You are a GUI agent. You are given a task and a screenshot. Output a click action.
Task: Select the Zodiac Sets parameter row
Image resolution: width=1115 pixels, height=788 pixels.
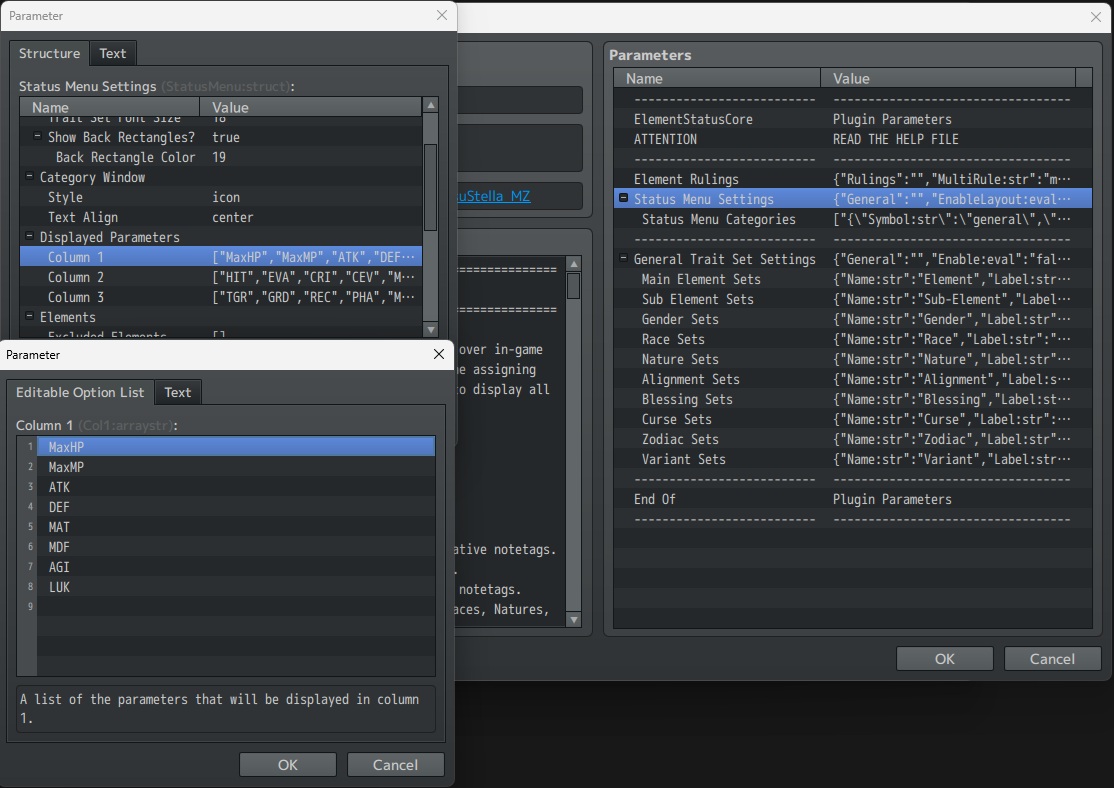pyautogui.click(x=853, y=440)
